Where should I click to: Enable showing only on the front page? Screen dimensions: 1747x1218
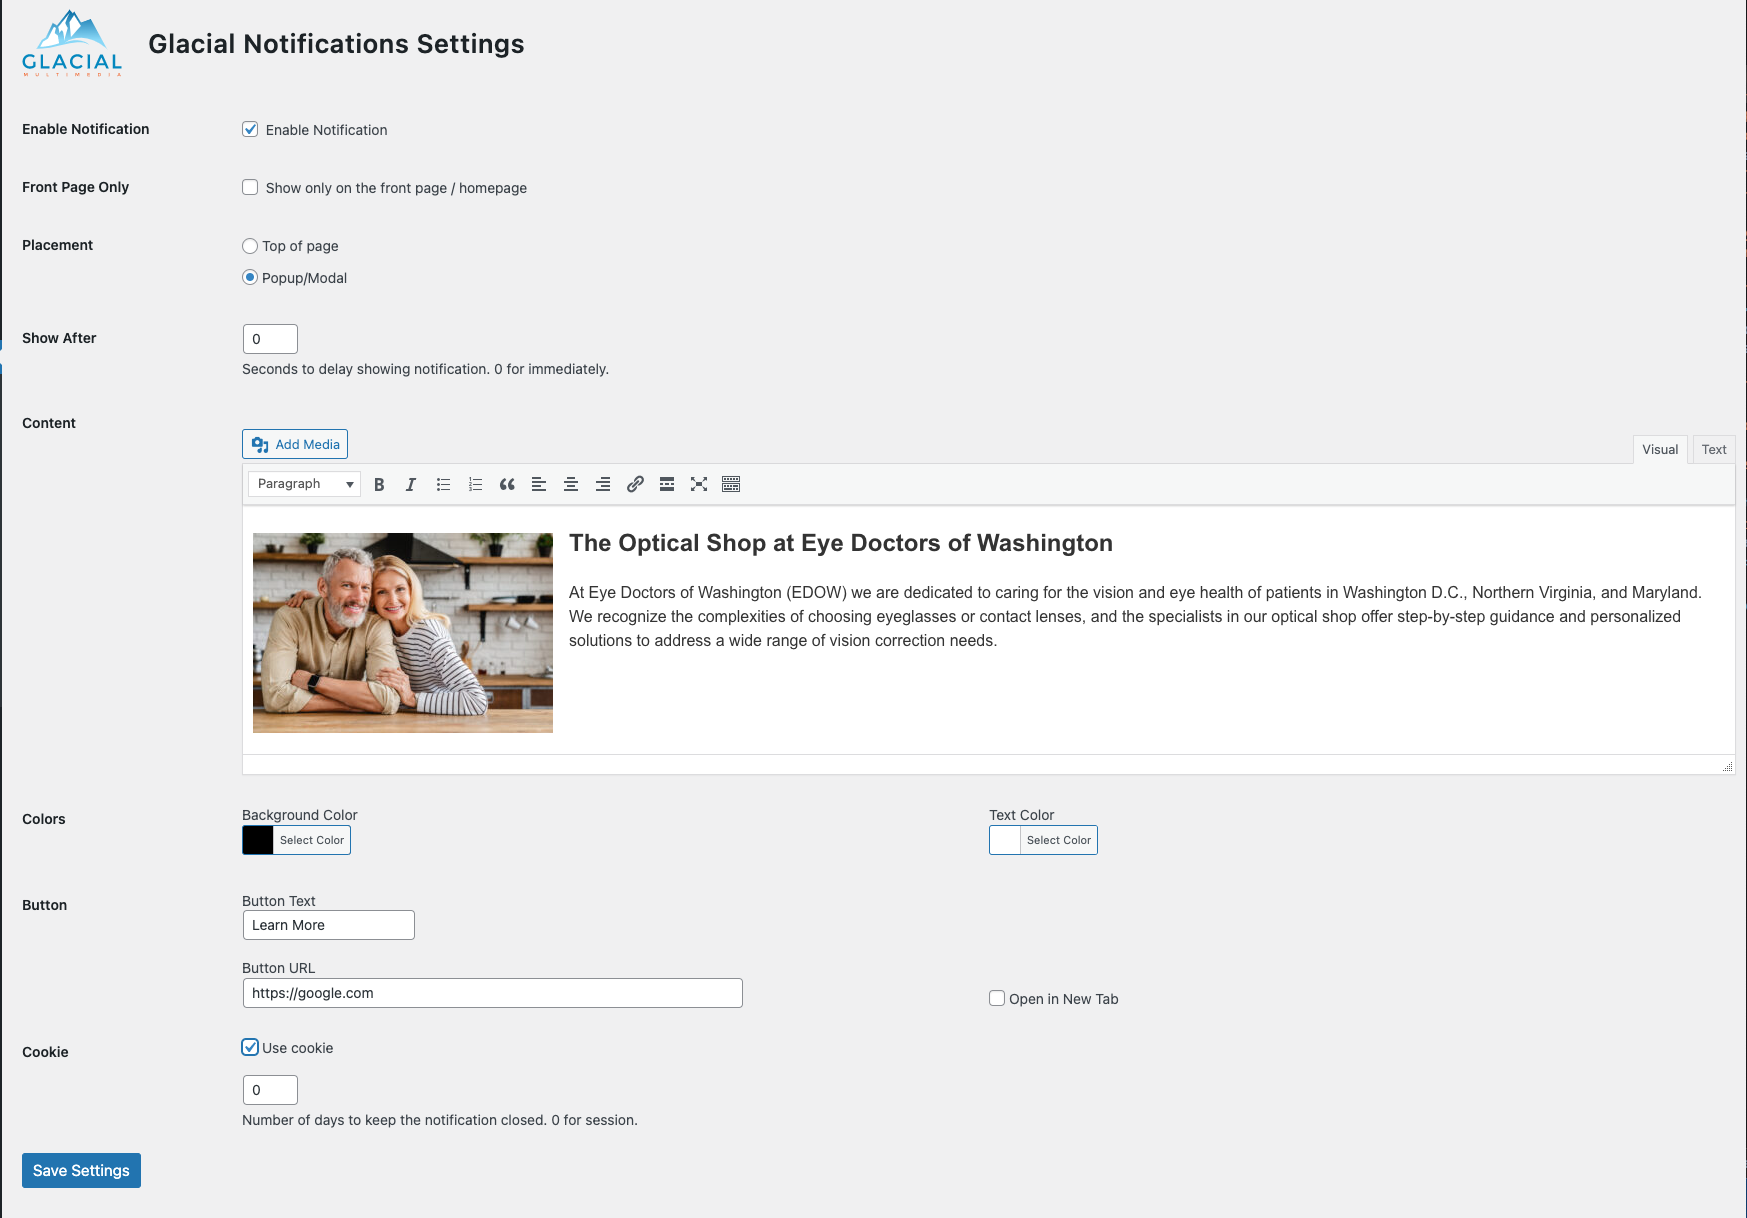click(x=250, y=187)
